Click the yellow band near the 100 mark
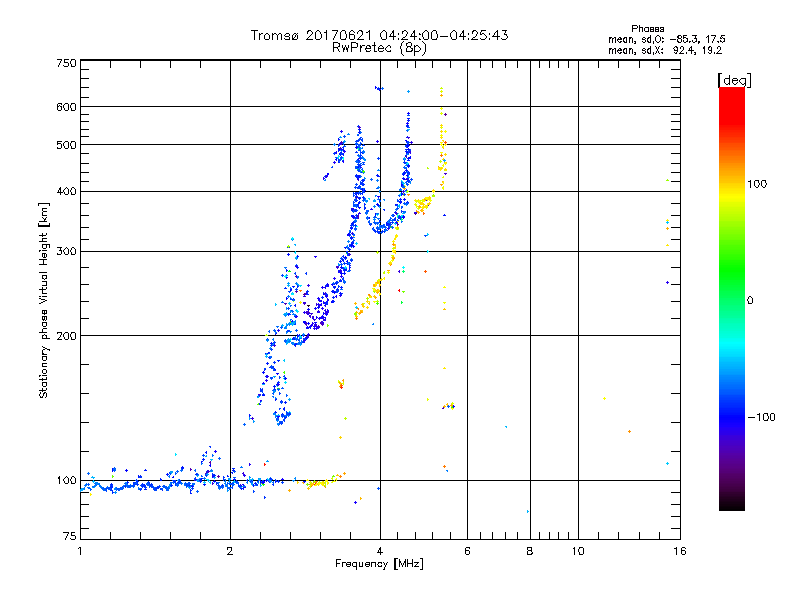Image resolution: width=800 pixels, height=600 pixels. 731,184
